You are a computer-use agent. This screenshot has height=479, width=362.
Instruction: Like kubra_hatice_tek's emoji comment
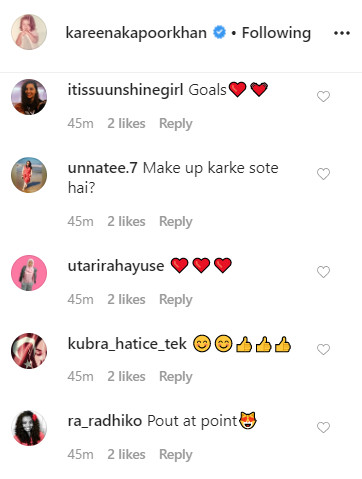point(323,350)
